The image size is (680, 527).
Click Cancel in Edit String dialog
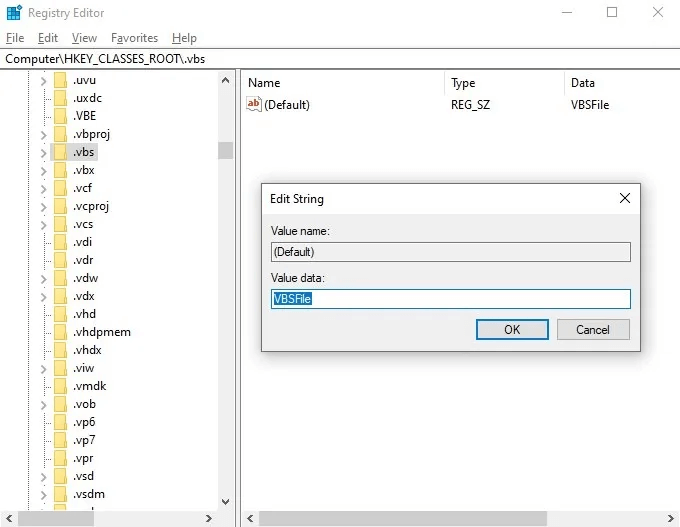coord(593,330)
